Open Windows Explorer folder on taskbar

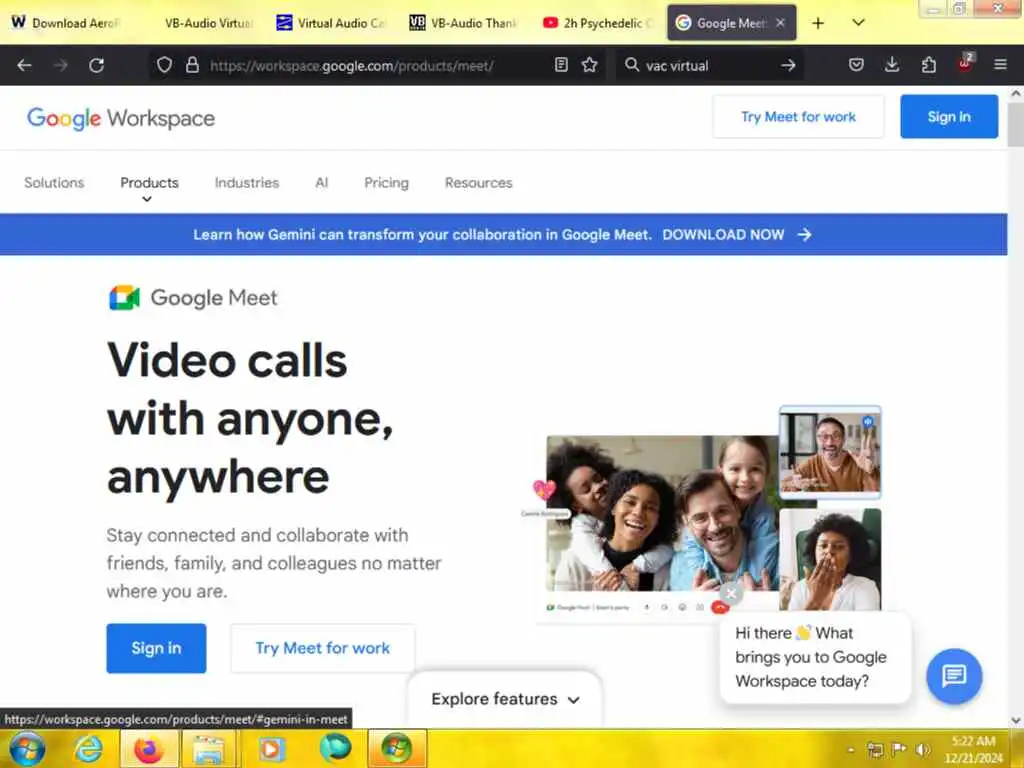(x=209, y=749)
